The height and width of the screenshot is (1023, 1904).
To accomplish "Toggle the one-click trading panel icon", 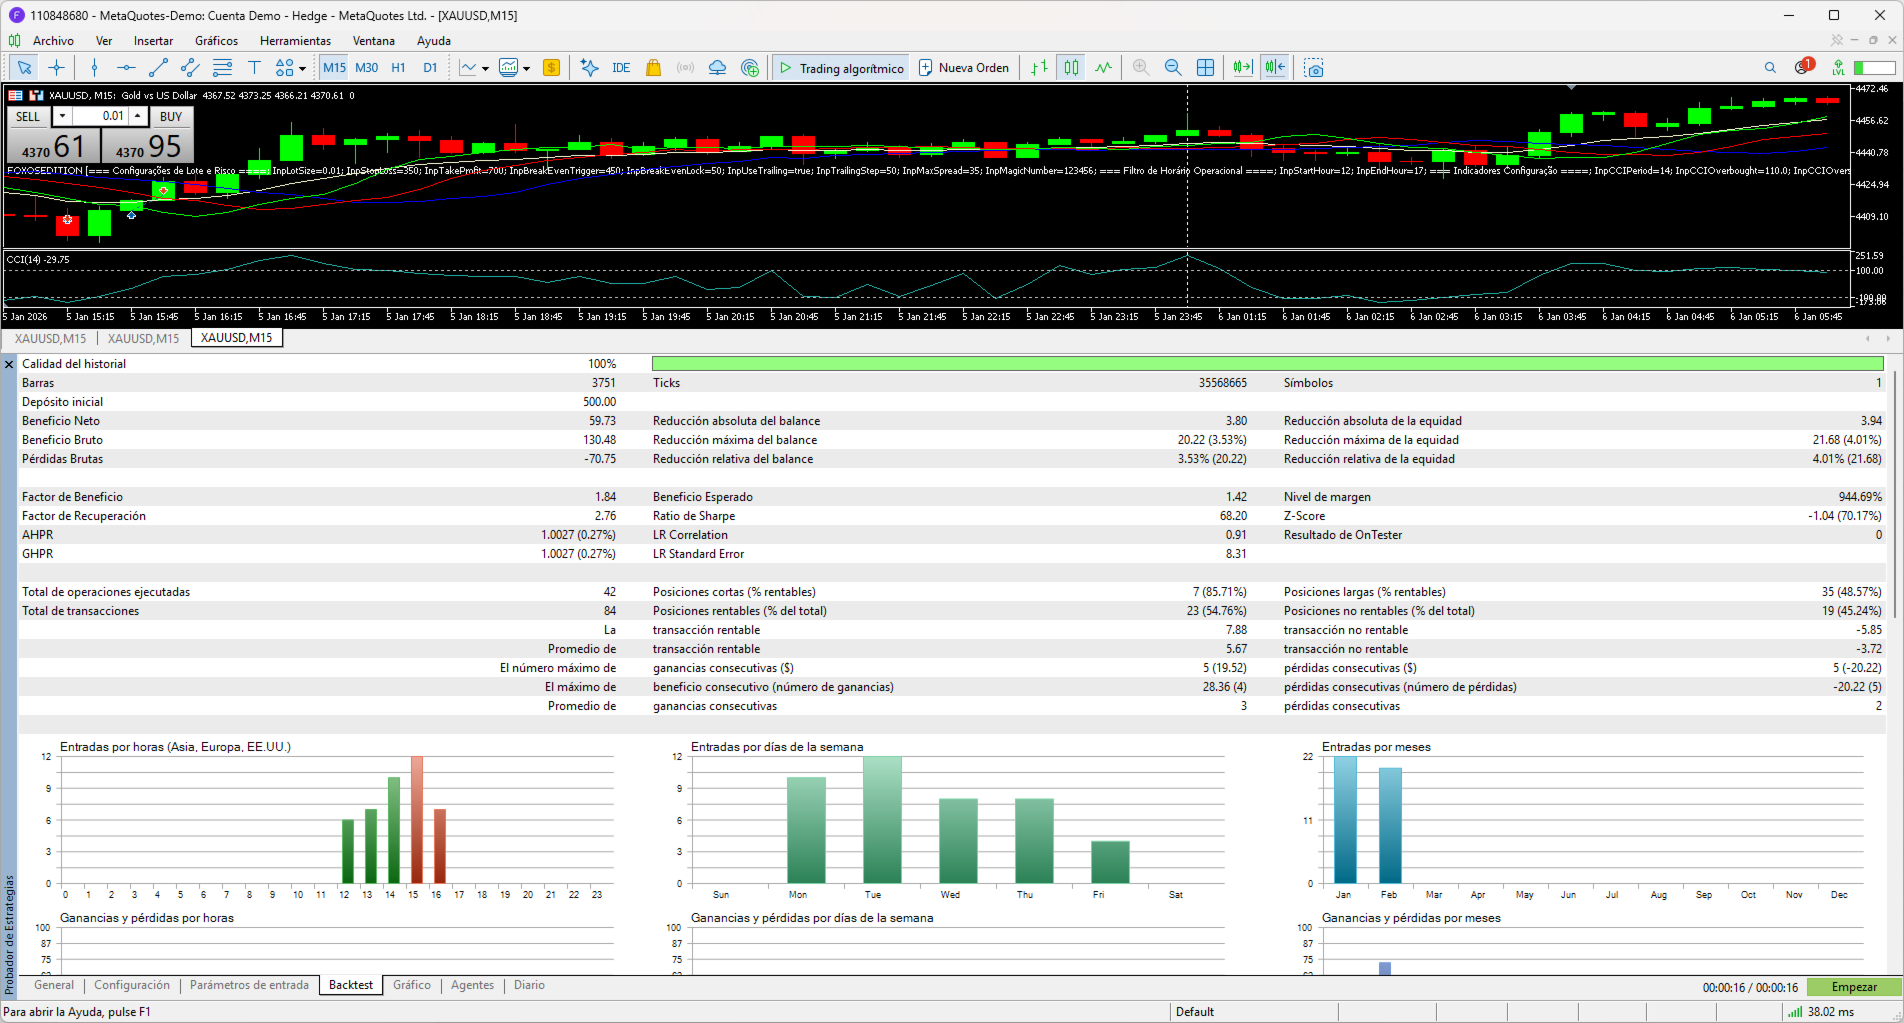I will [36, 96].
